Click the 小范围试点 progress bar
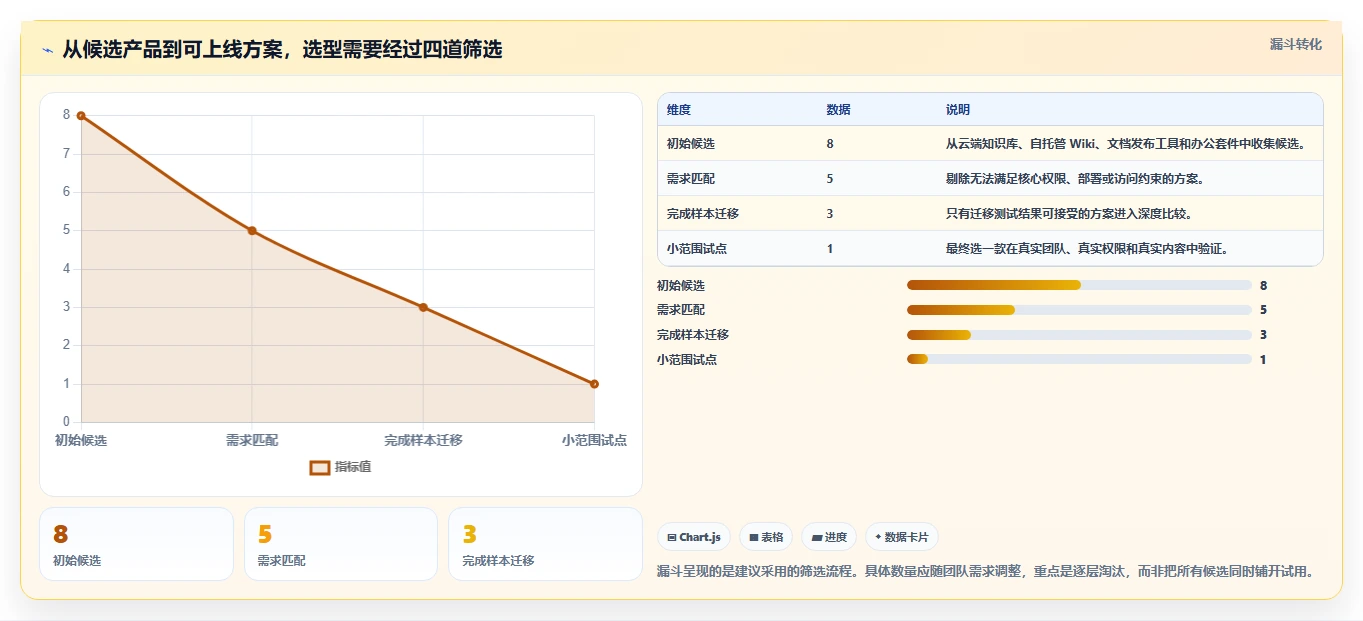The width and height of the screenshot is (1363, 621). 1079,359
